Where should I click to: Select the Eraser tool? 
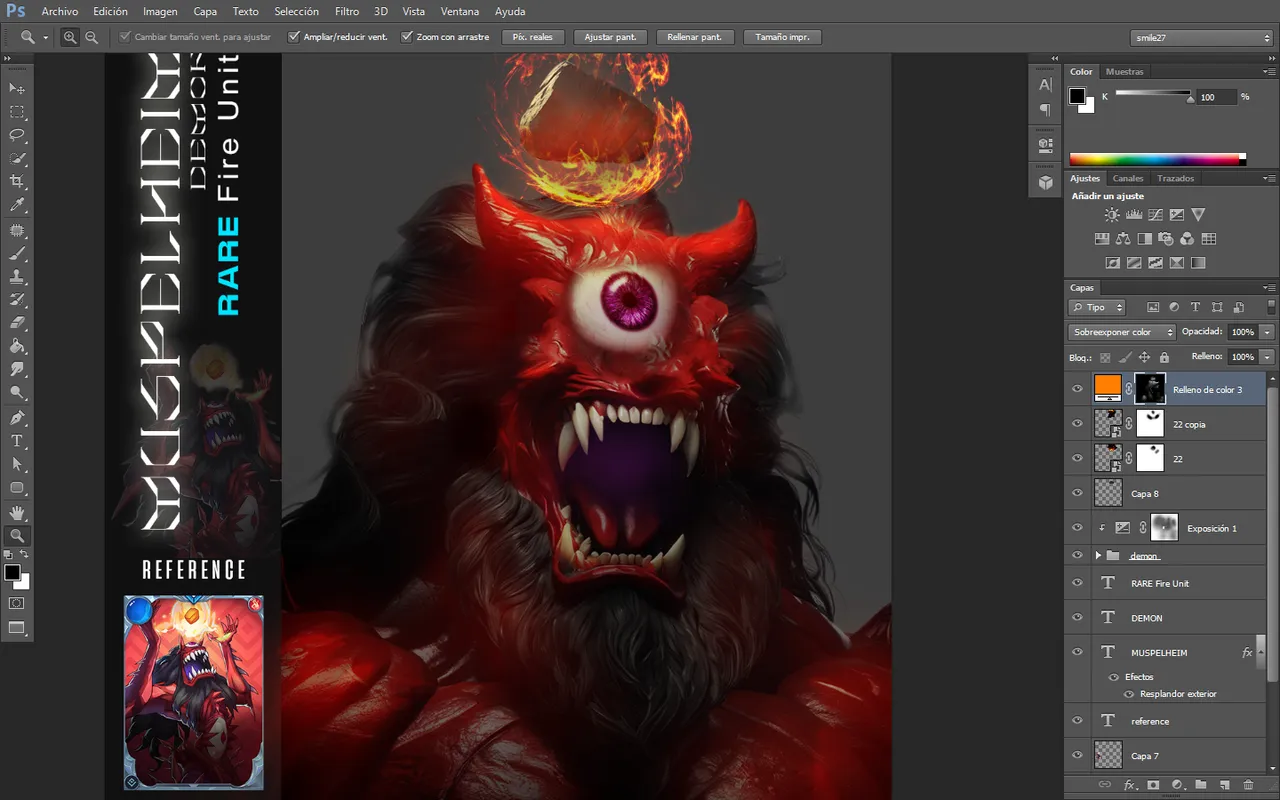coord(17,323)
